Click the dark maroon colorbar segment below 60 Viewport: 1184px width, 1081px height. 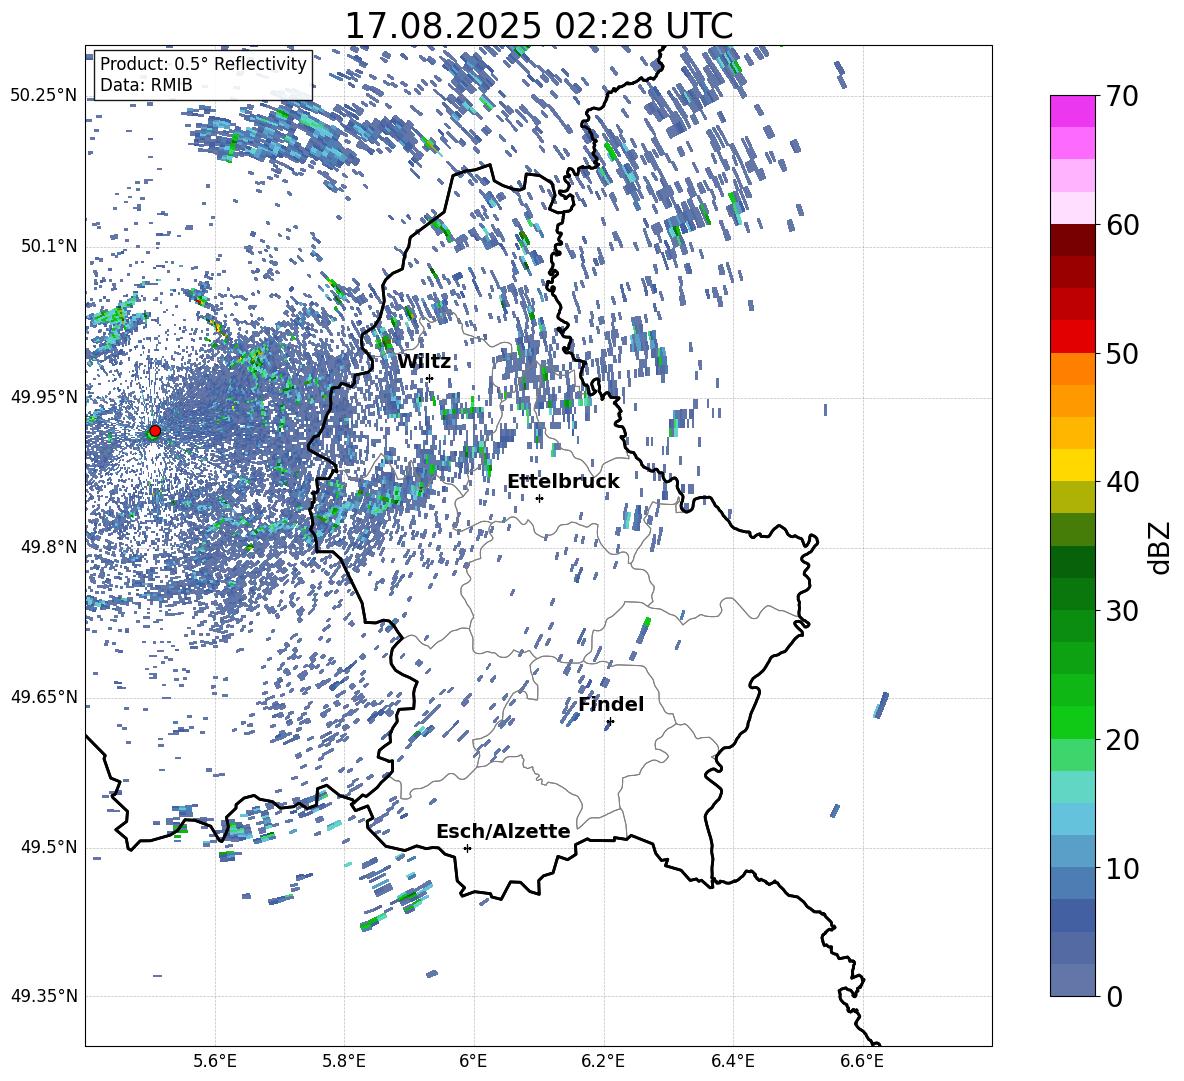[x=1072, y=240]
